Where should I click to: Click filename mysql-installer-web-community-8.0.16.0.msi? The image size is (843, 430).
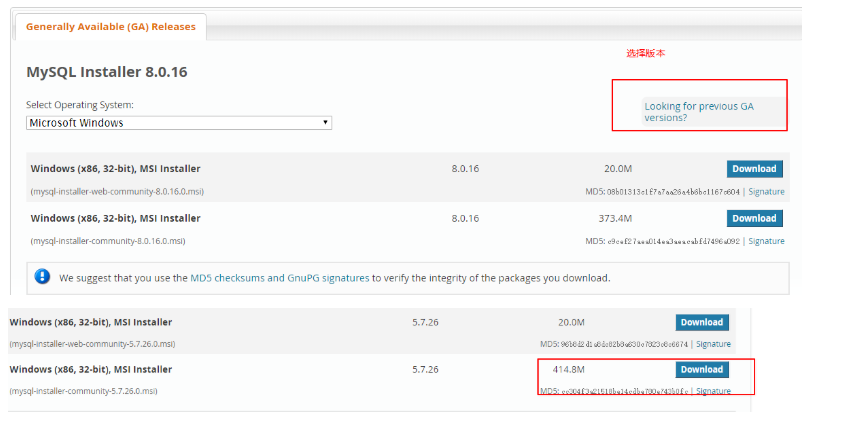(117, 192)
